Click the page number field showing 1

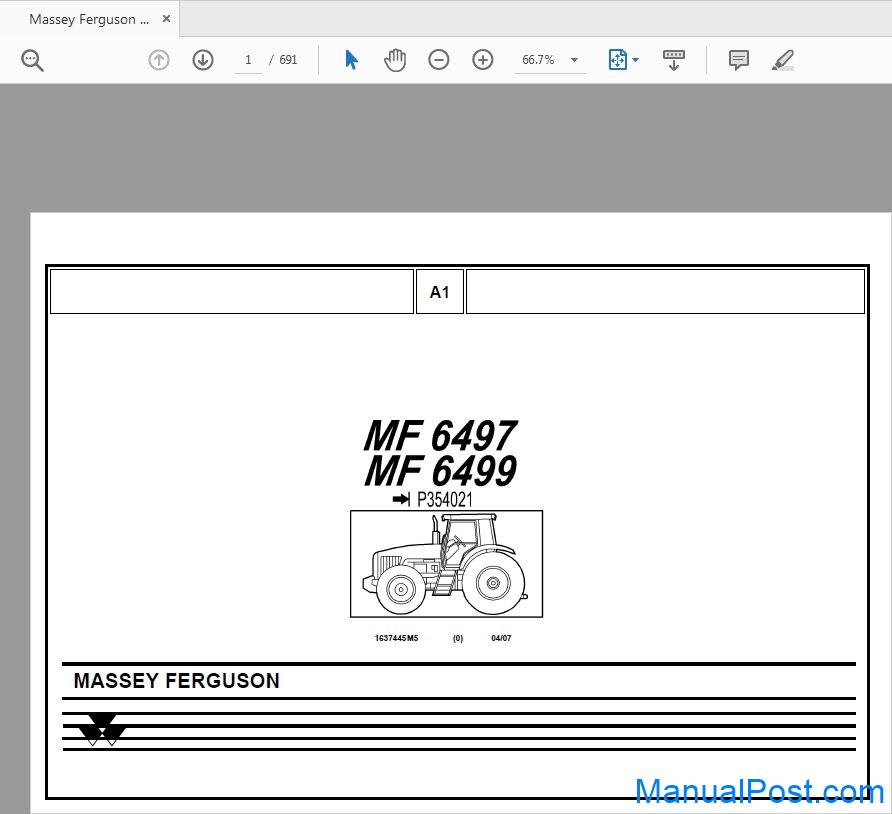click(x=249, y=60)
